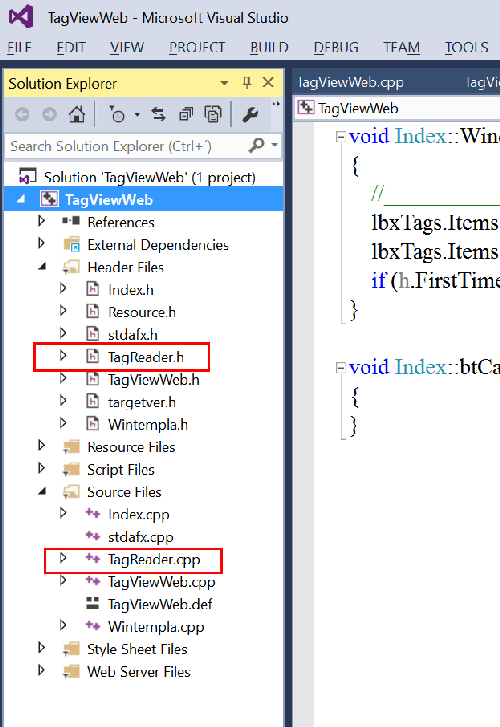Select TagReader.h file
This screenshot has height=727, width=500.
146,357
